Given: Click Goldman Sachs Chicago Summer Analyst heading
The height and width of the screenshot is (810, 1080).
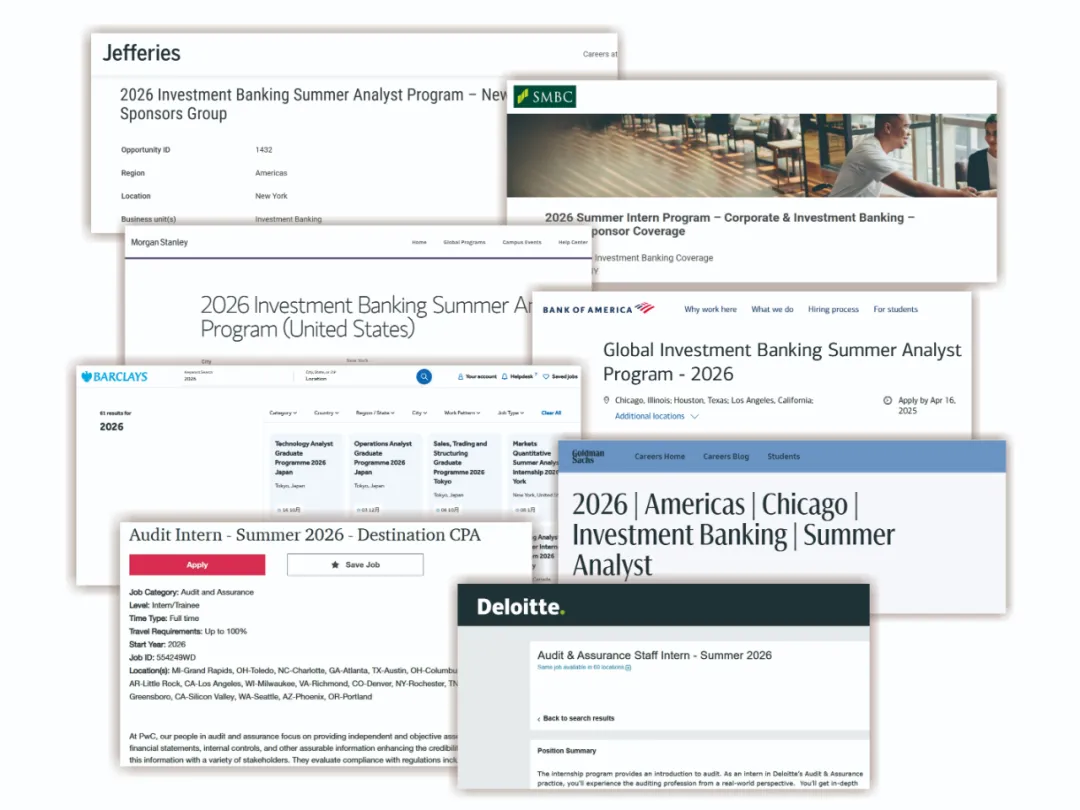Looking at the screenshot, I should point(734,534).
